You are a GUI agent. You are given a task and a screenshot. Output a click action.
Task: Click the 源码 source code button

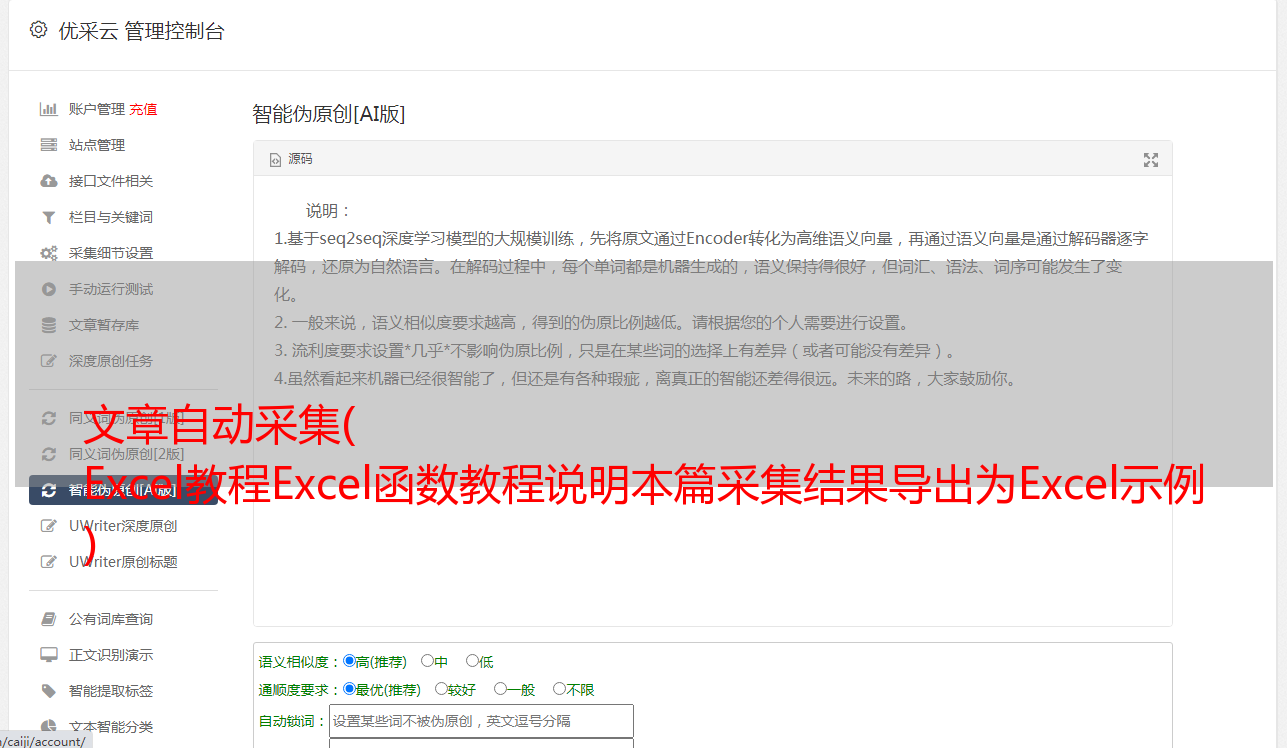click(x=291, y=159)
